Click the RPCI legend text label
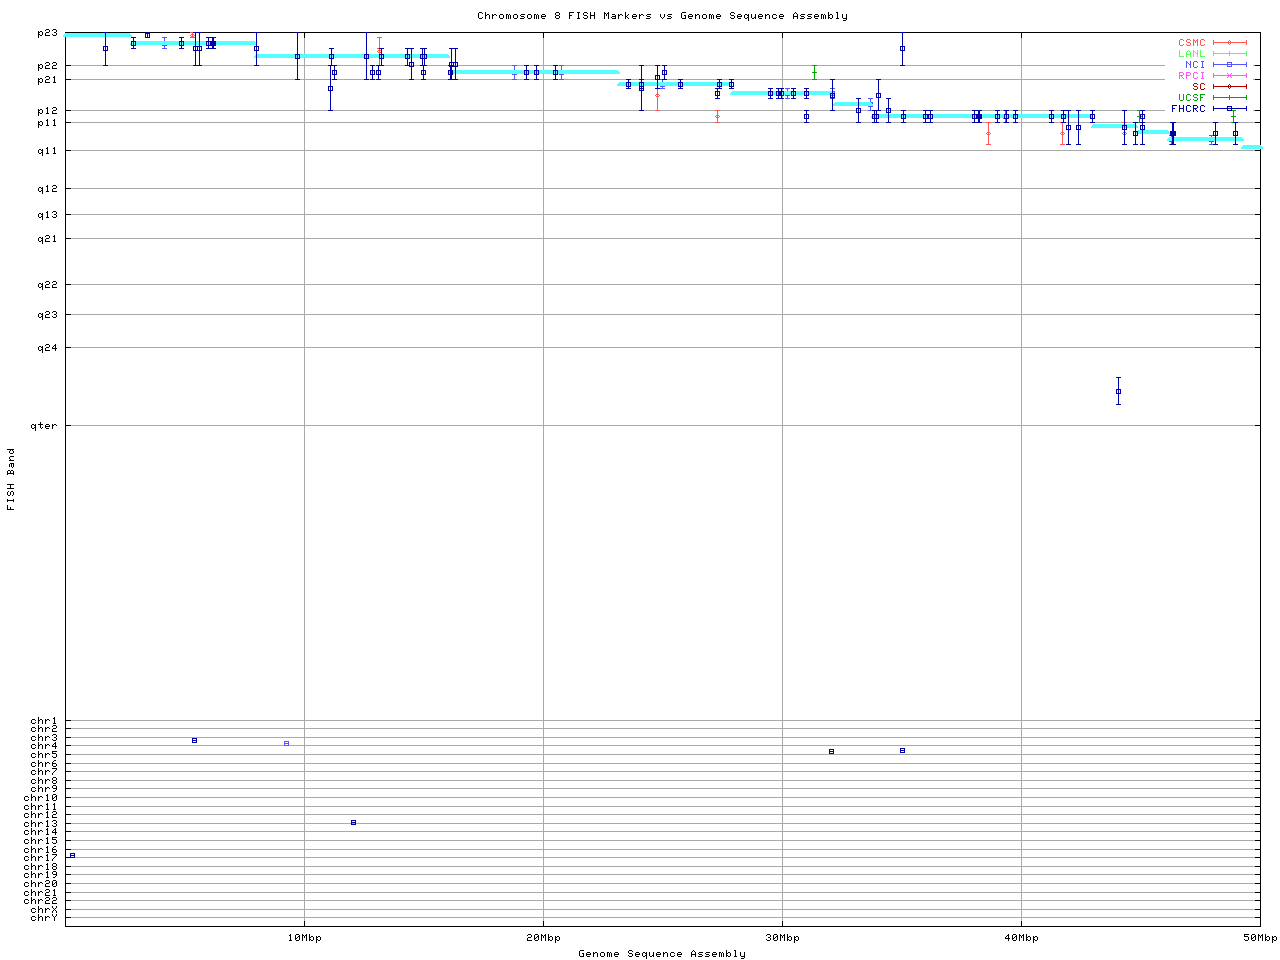Image resolution: width=1280 pixels, height=960 pixels. click(1191, 76)
